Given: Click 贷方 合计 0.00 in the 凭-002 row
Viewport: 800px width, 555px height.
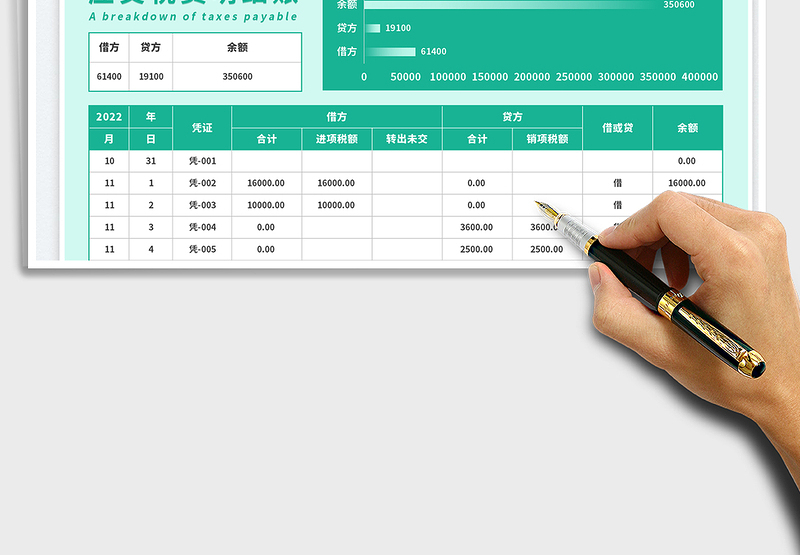Looking at the screenshot, I should 477,183.
